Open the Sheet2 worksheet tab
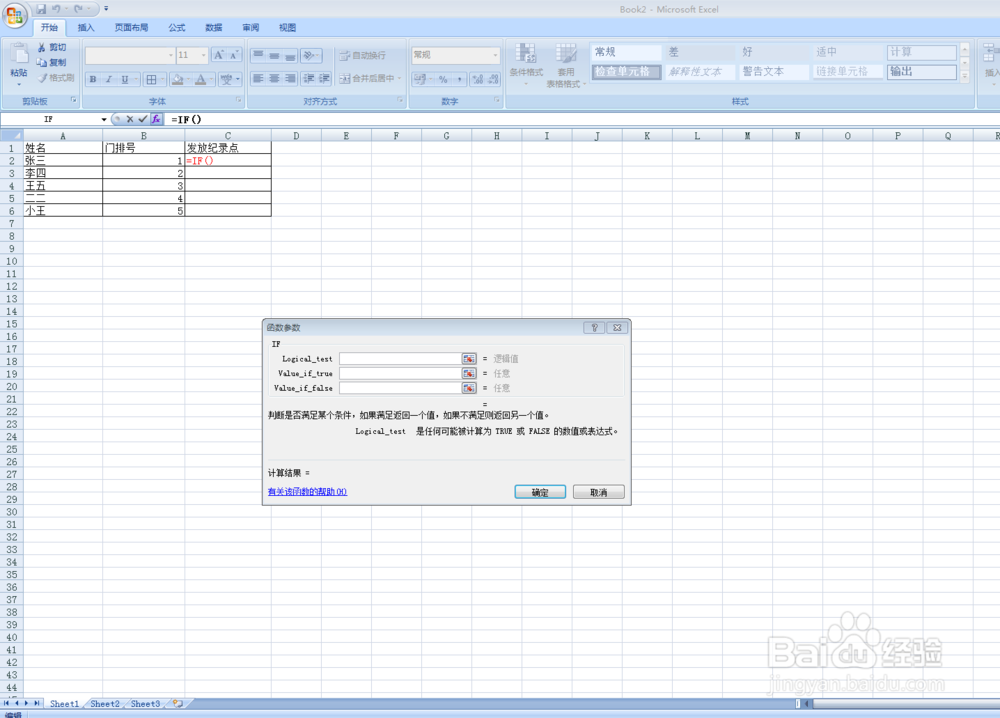 pyautogui.click(x=105, y=703)
